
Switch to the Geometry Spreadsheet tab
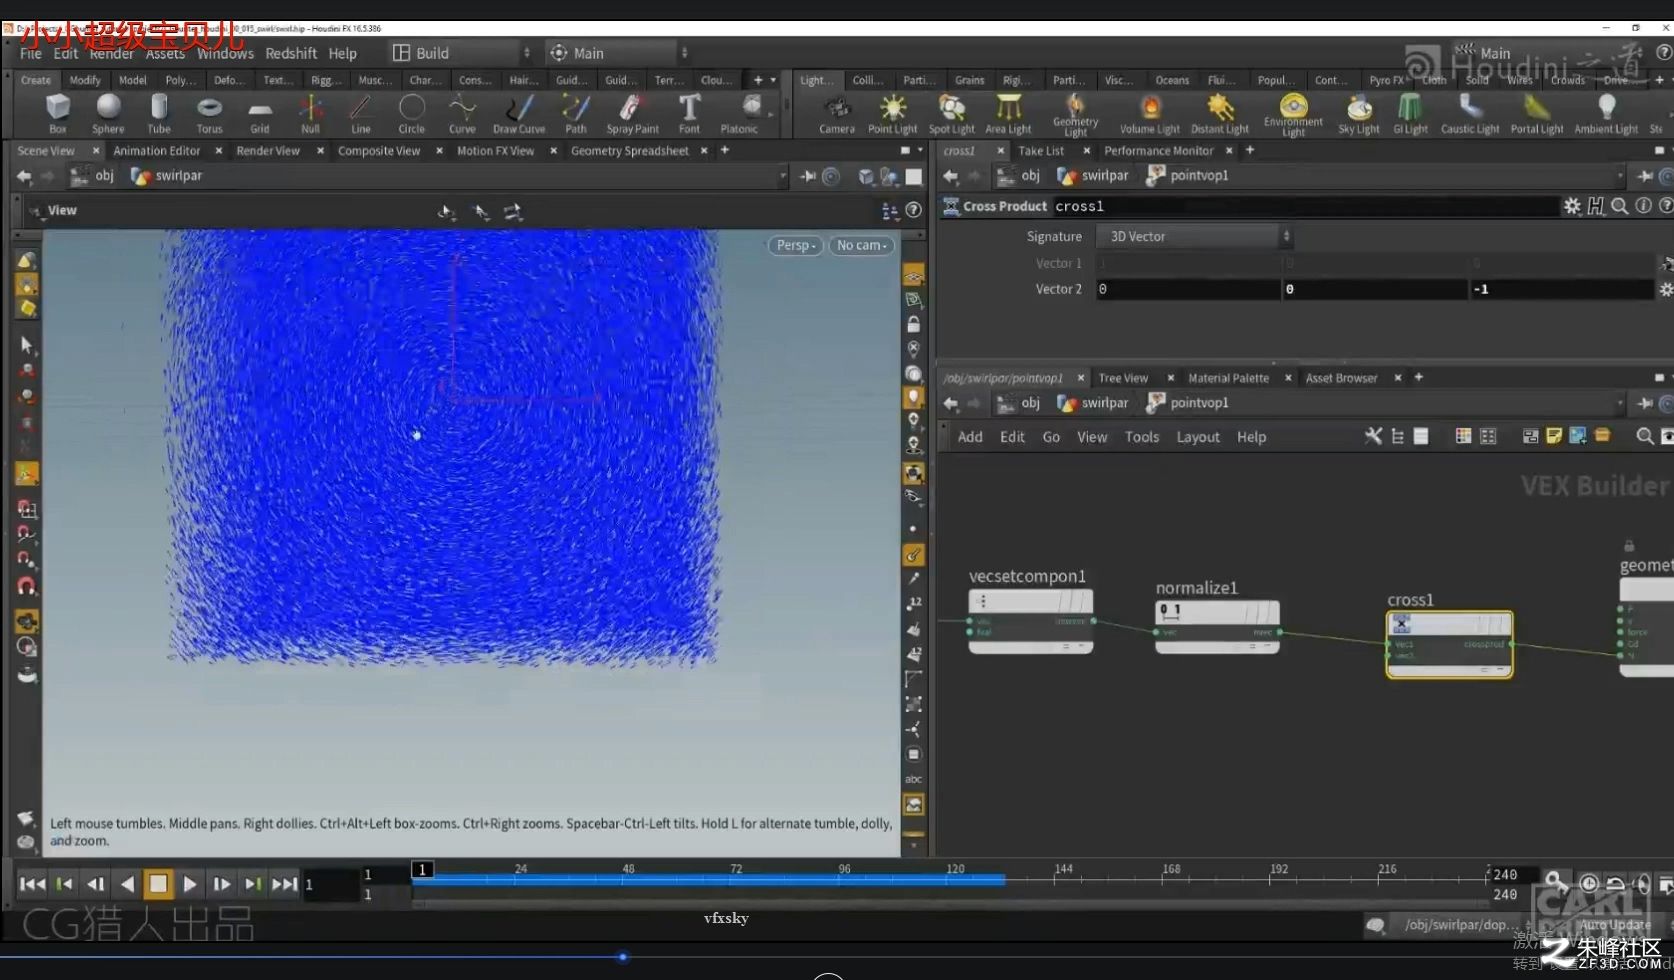[x=630, y=151]
